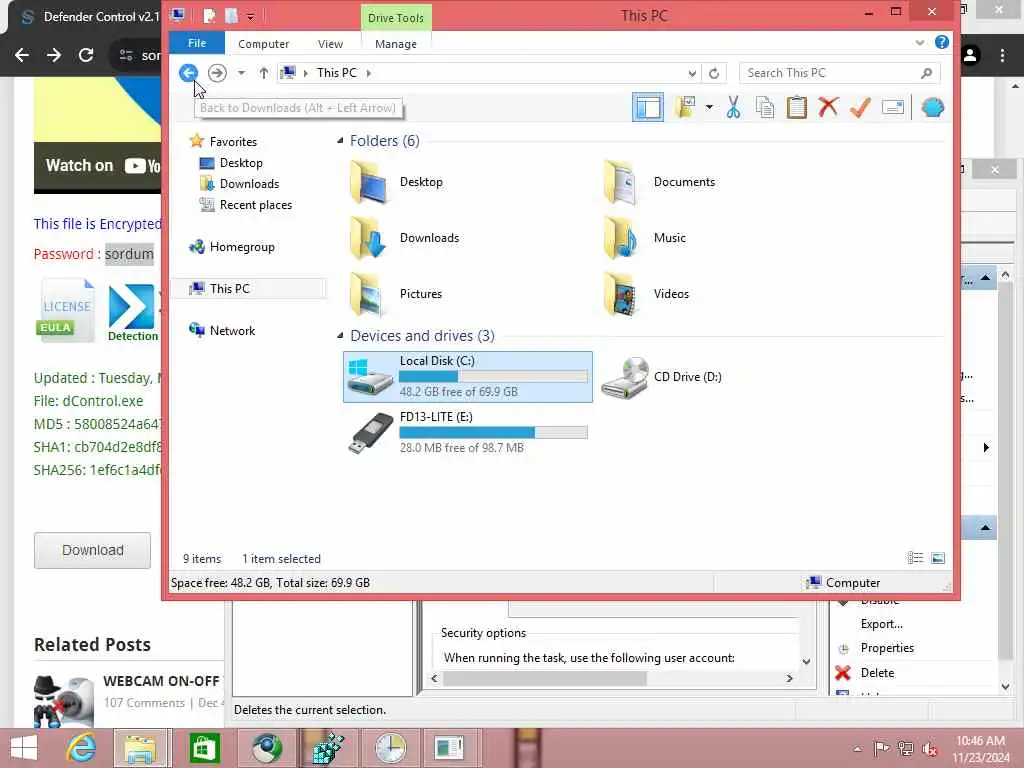The height and width of the screenshot is (768, 1024).
Task: Toggle the navigation pane toolbar button
Action: (x=647, y=108)
